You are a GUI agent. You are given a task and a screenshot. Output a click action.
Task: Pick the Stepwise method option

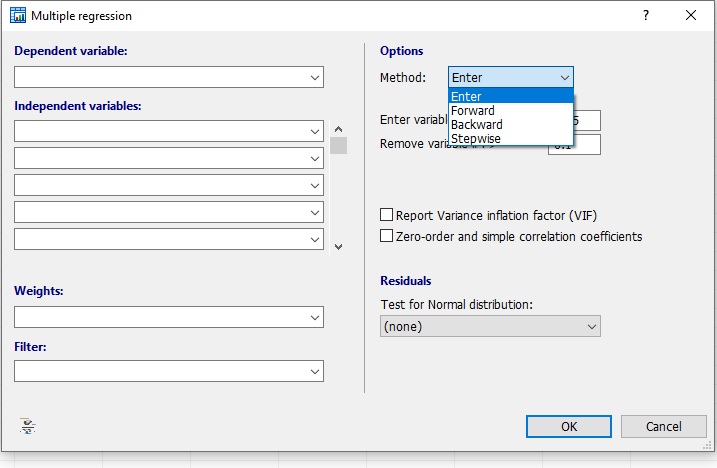[476, 139]
